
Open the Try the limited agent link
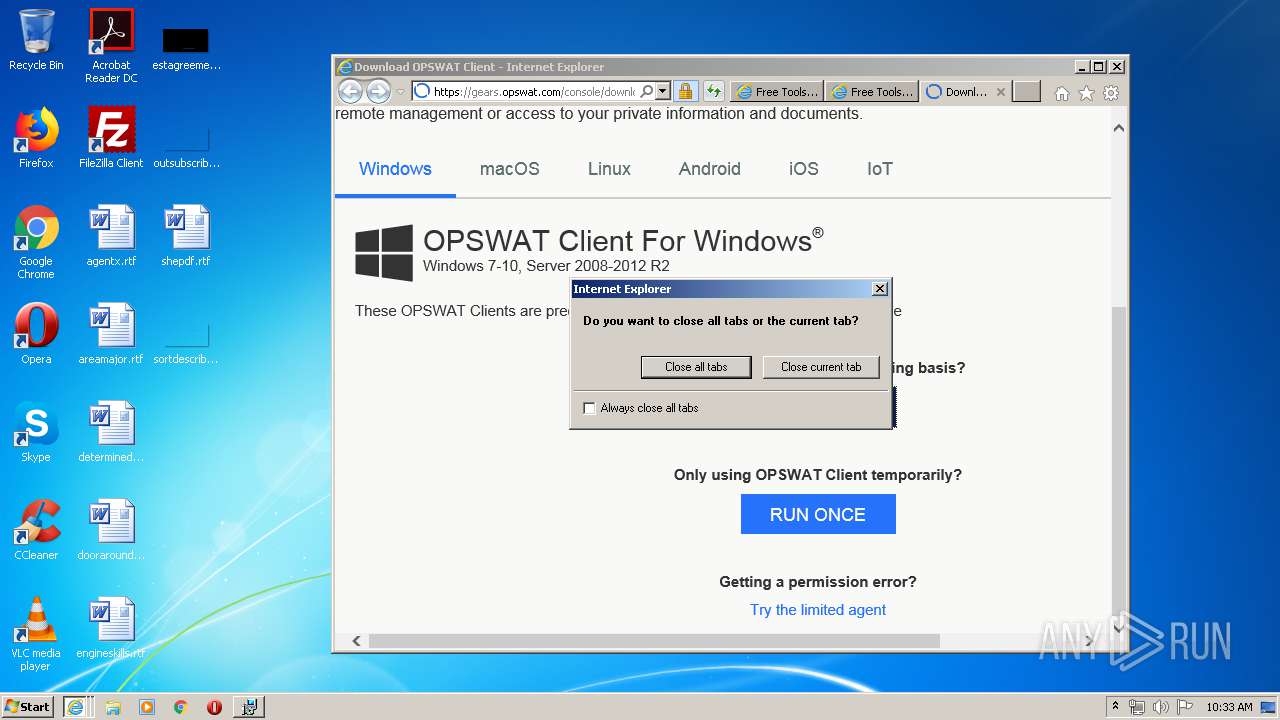tap(818, 610)
